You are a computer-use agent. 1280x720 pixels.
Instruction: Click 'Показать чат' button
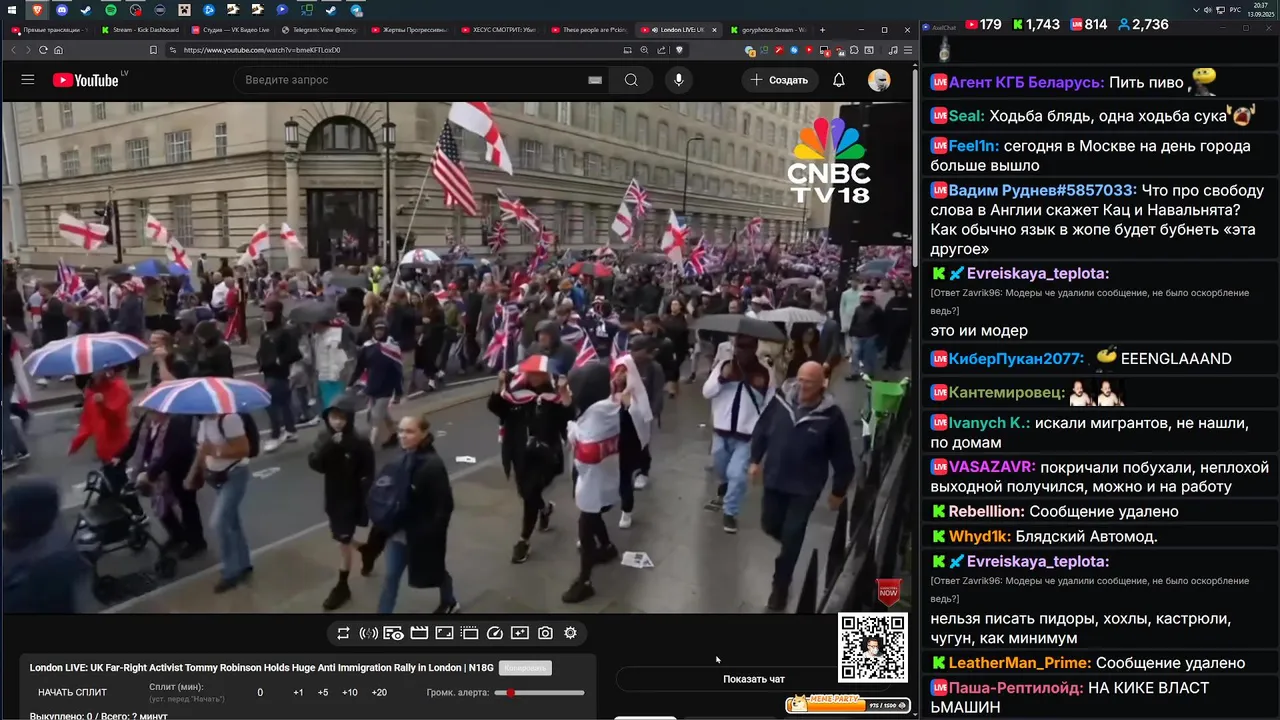click(754, 679)
